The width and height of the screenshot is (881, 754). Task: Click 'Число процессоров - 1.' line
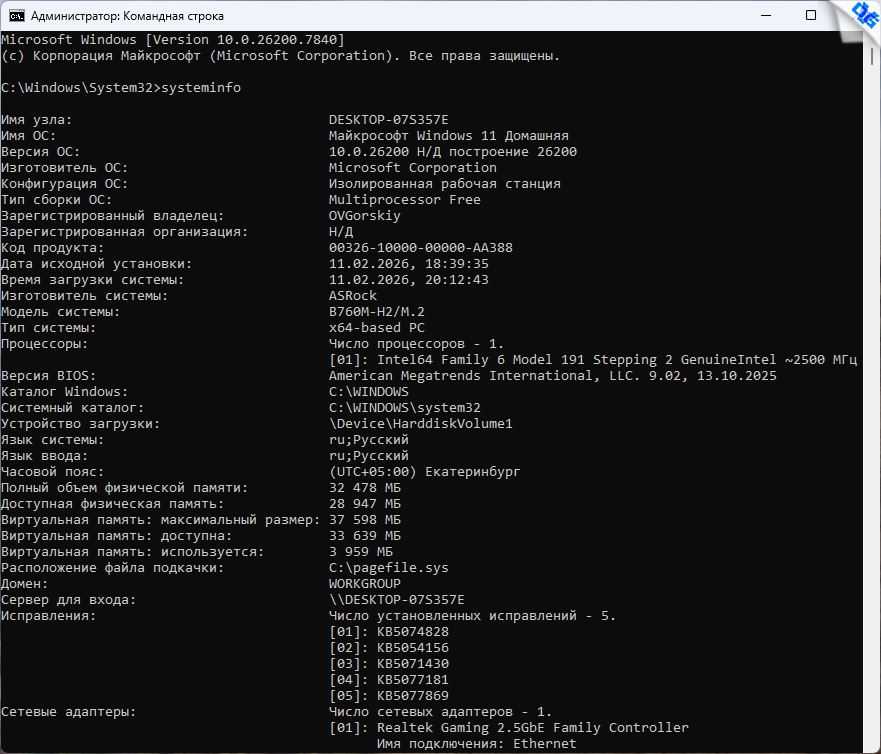417,344
